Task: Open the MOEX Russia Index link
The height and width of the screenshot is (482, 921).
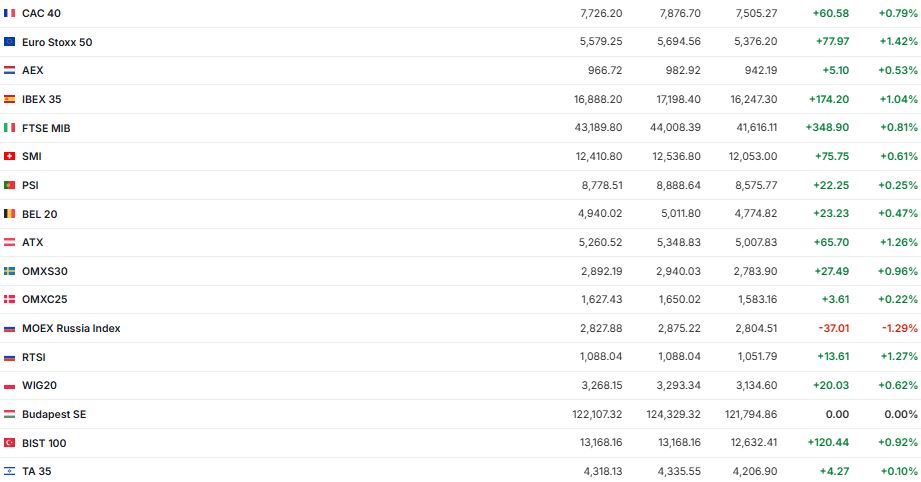Action: click(x=71, y=328)
